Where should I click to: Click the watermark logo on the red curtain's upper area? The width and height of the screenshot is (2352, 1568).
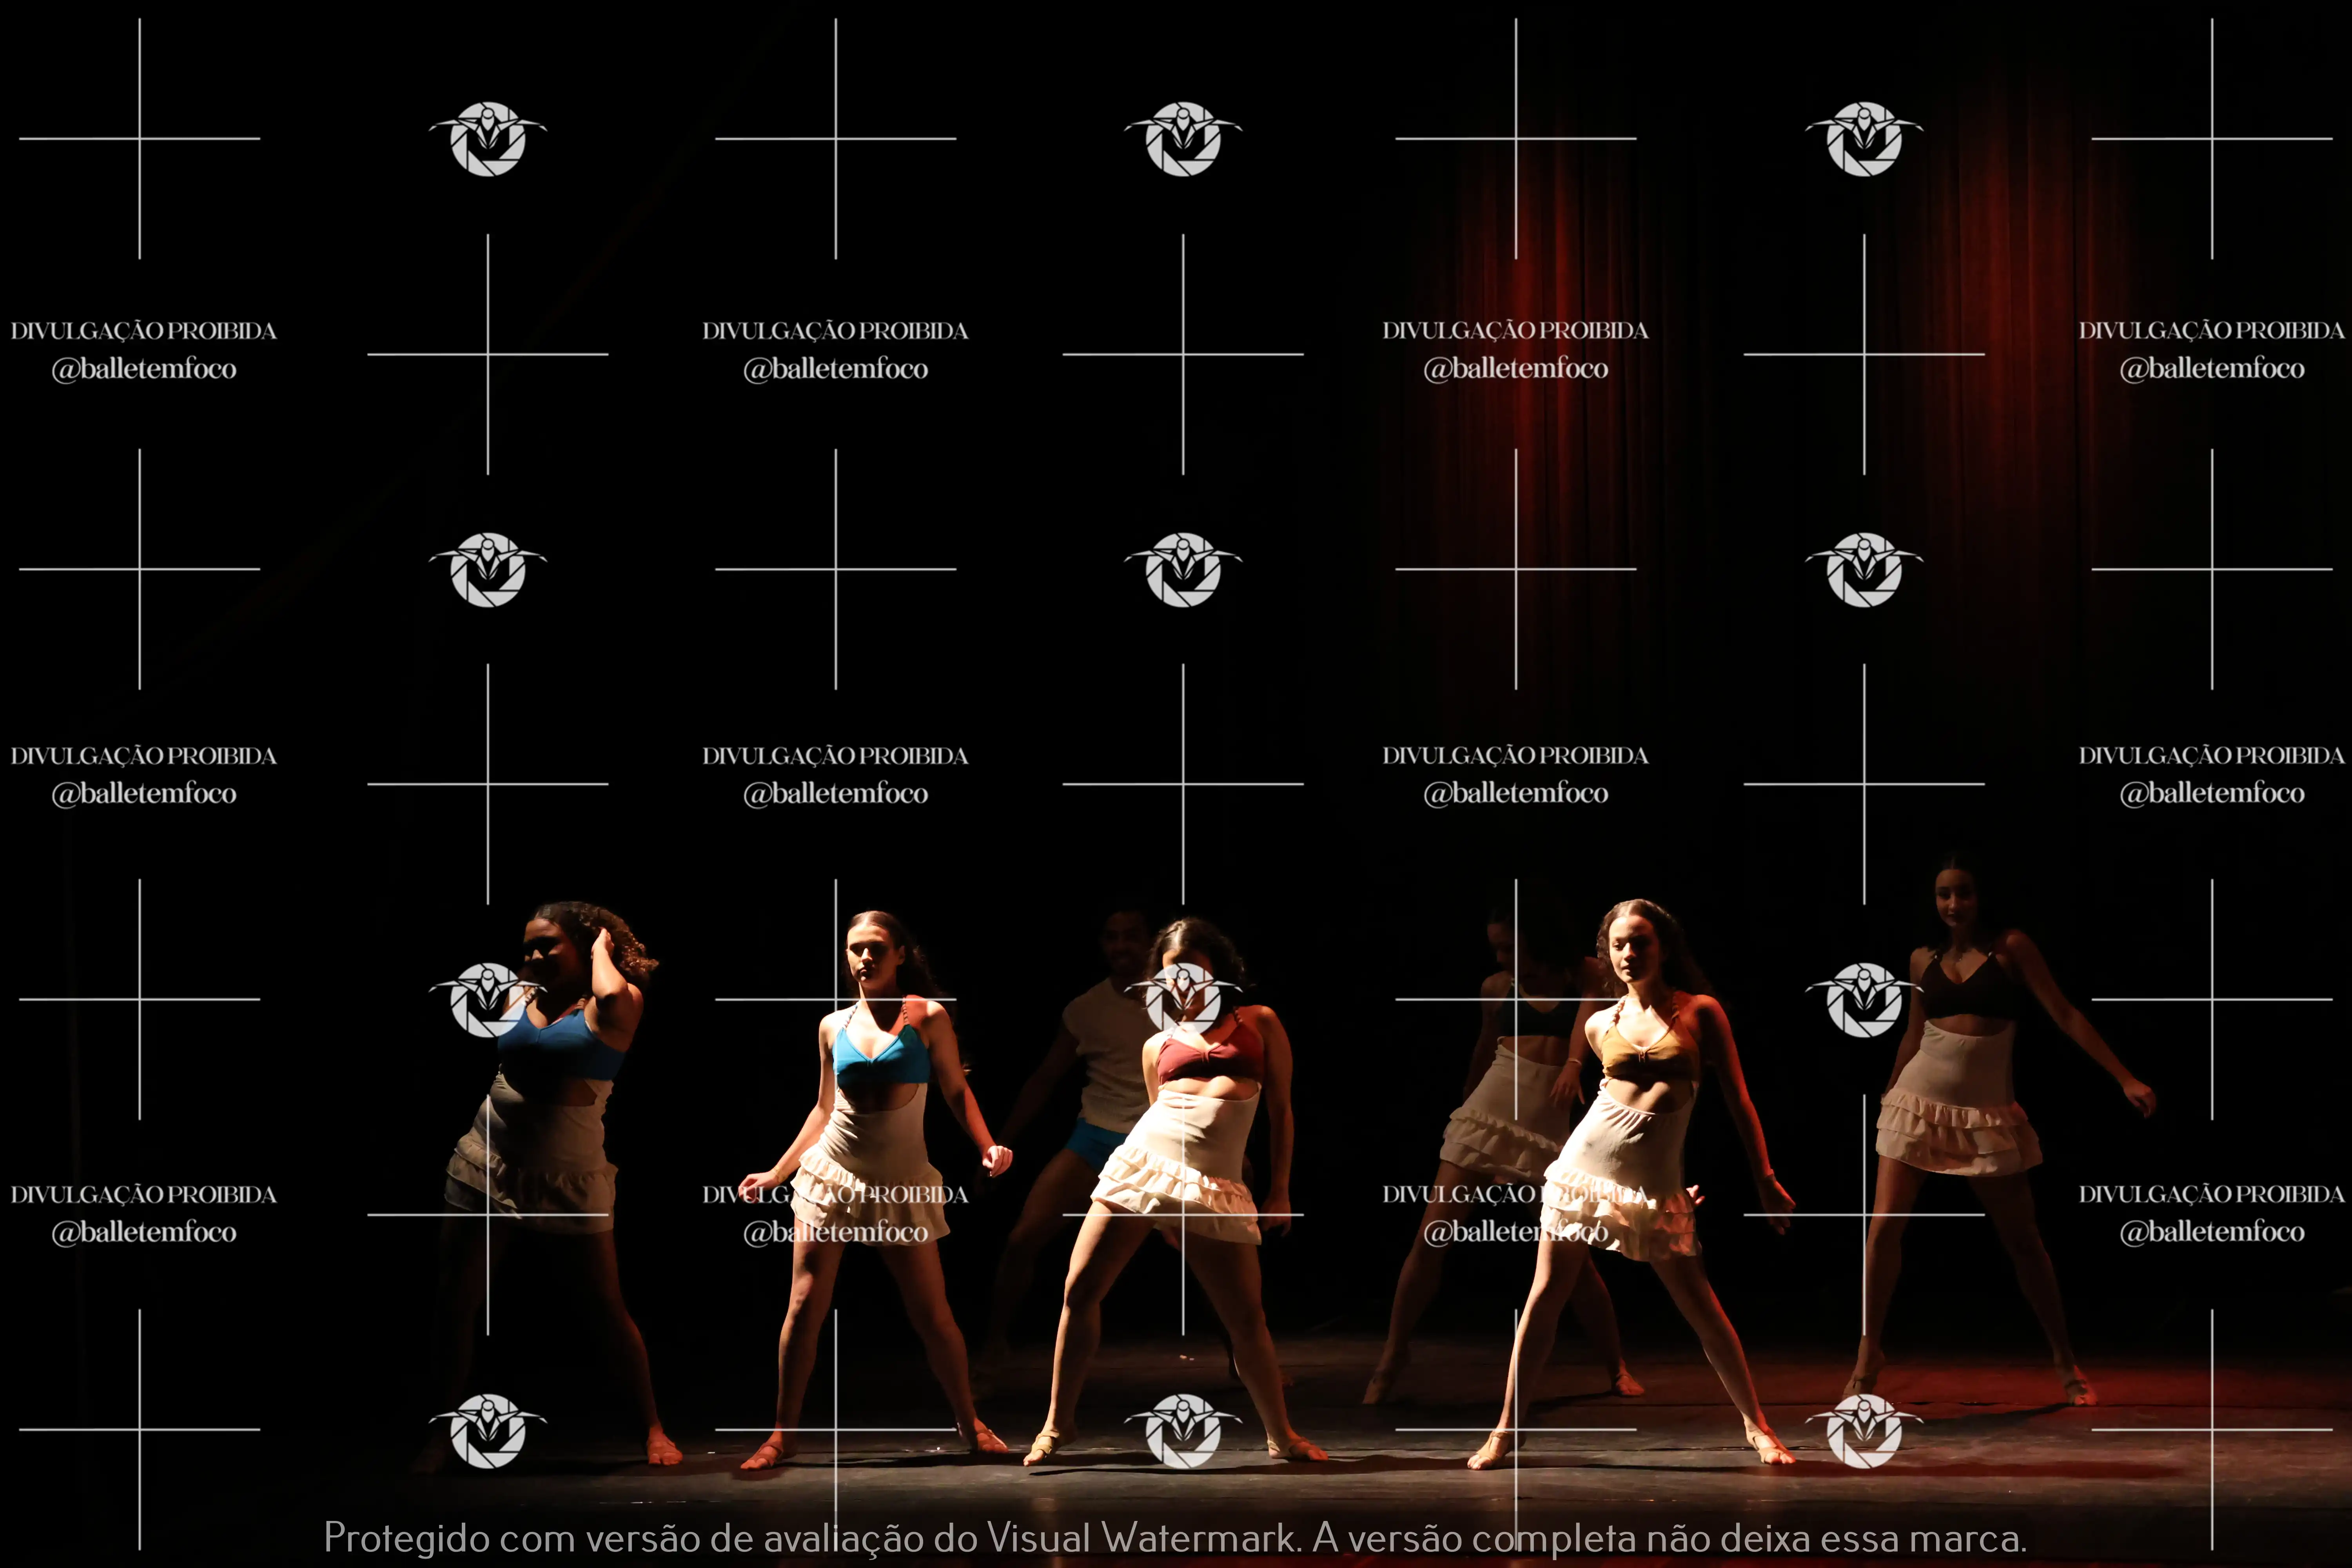(1863, 138)
